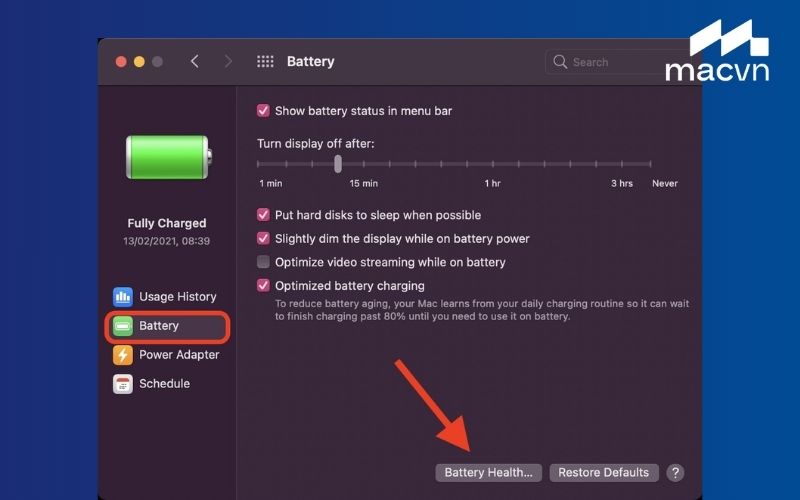Uncheck Put hard disks to sleep

coord(263,215)
